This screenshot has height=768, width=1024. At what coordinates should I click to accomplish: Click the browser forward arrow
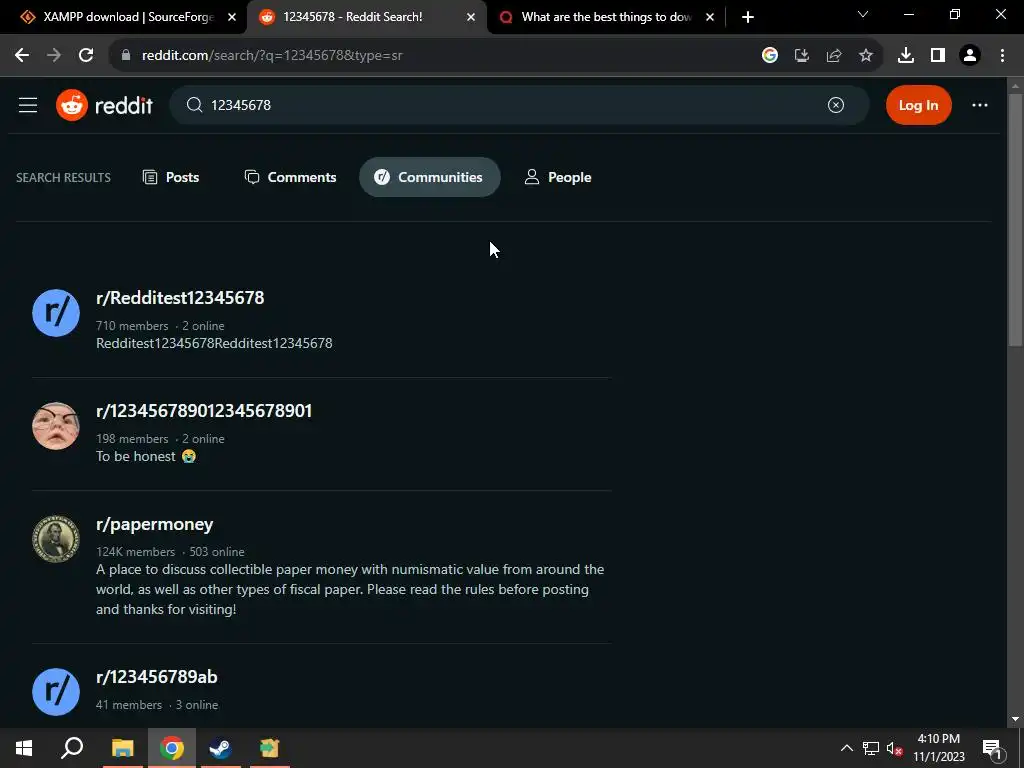tap(54, 56)
